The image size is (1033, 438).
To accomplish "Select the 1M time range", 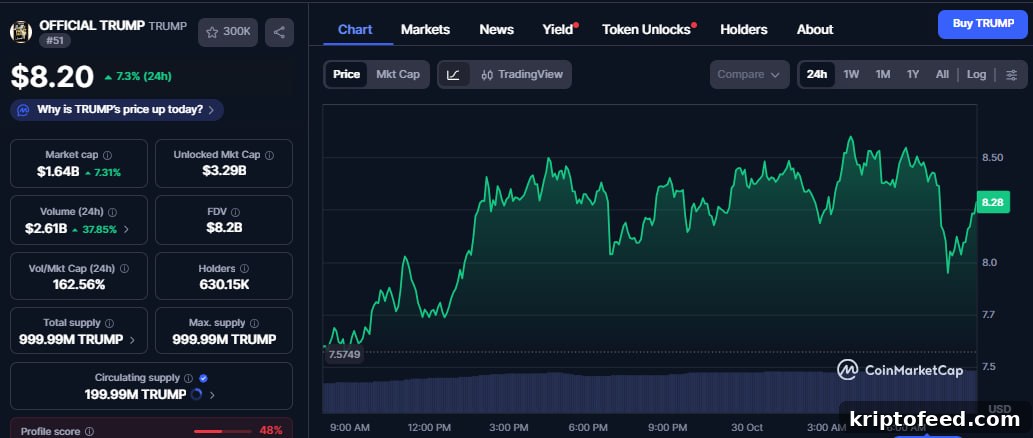I will pos(883,74).
